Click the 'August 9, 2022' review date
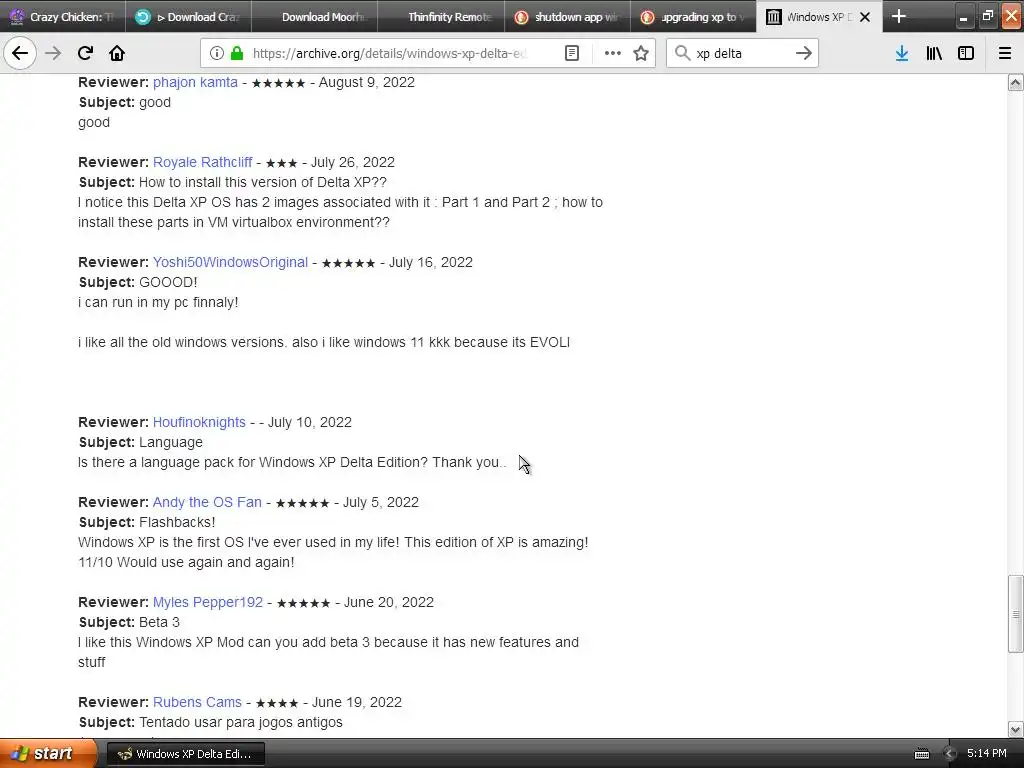The height and width of the screenshot is (768, 1024). click(366, 82)
